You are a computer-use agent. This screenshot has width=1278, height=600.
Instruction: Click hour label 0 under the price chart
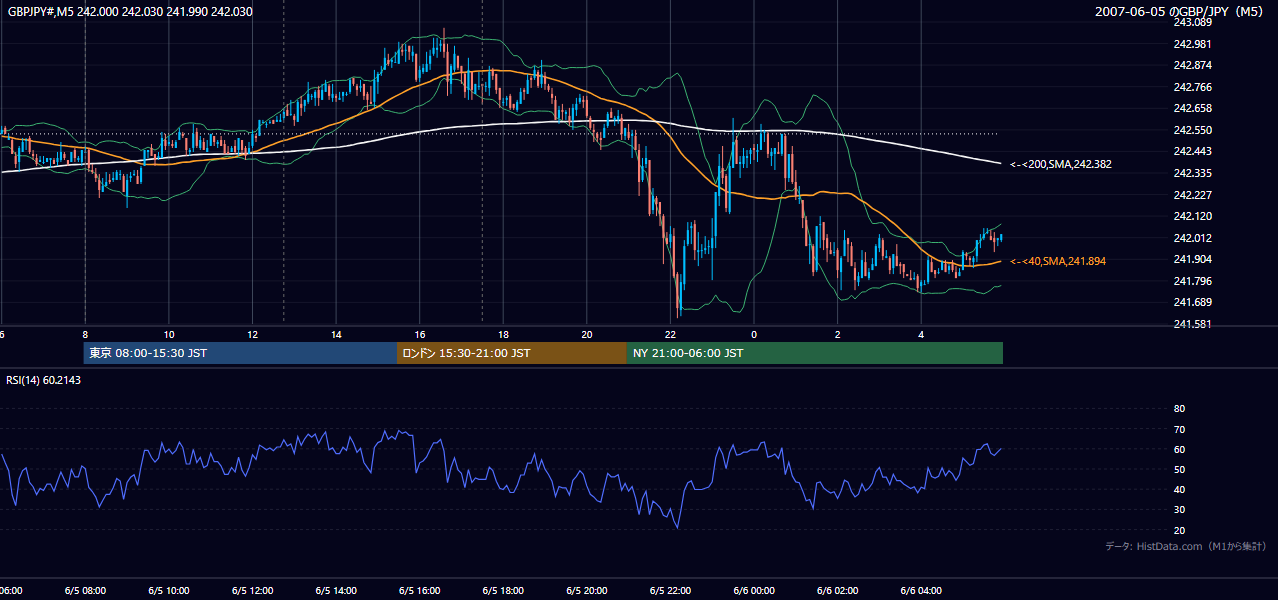point(754,335)
